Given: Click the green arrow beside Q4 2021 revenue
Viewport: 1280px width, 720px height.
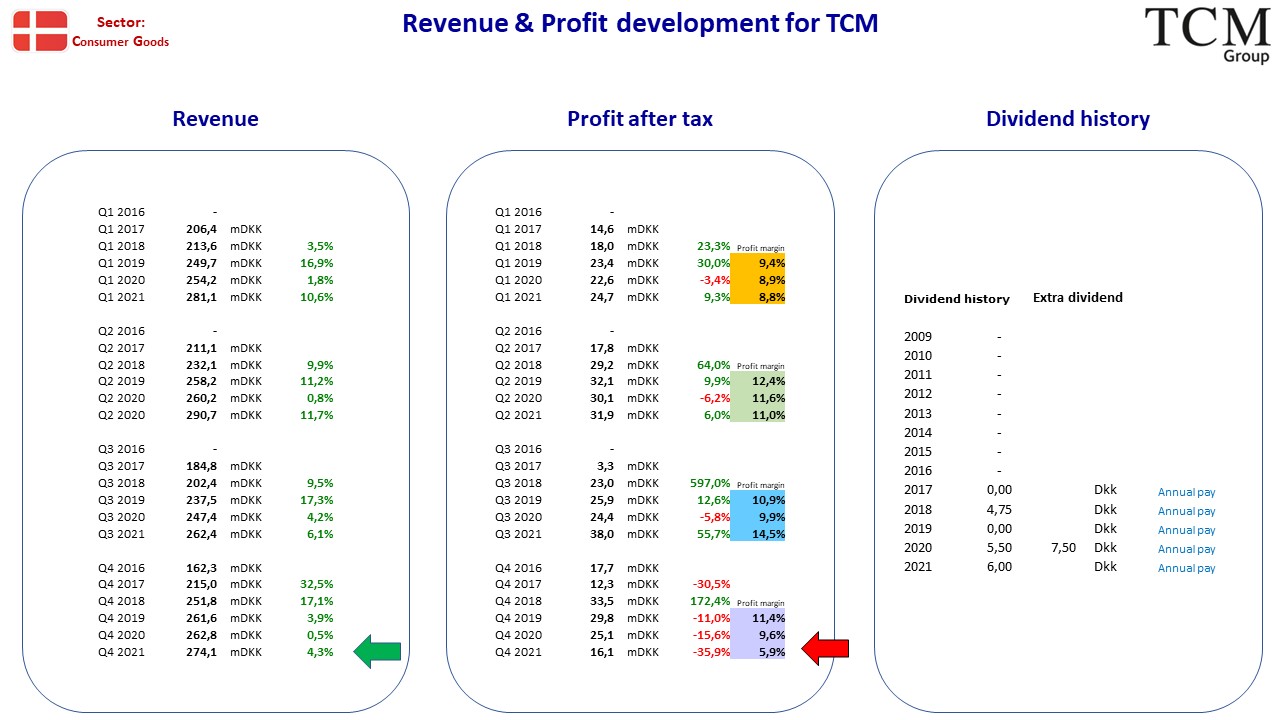Looking at the screenshot, I should pos(378,652).
